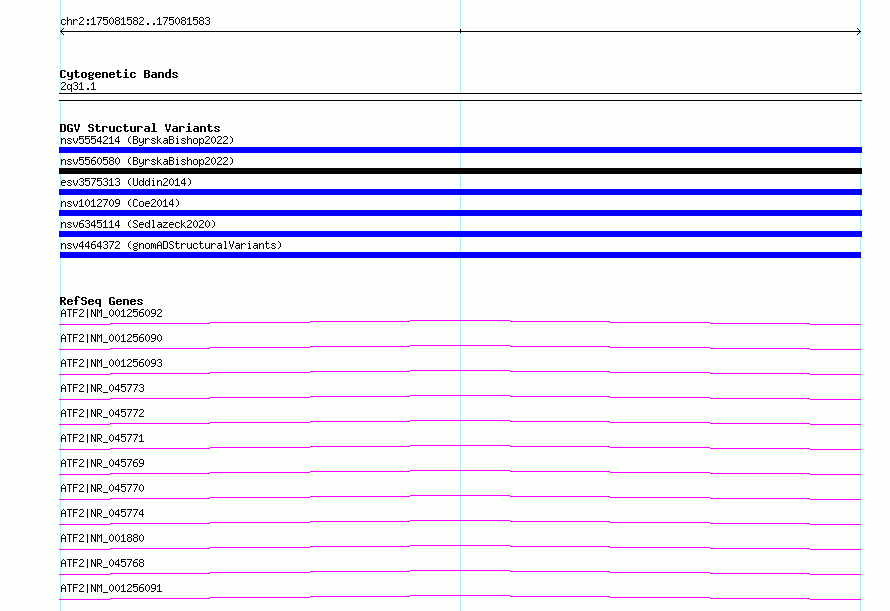Open variant nsv5560580 (ByrskaBishop2022) label

147,161
